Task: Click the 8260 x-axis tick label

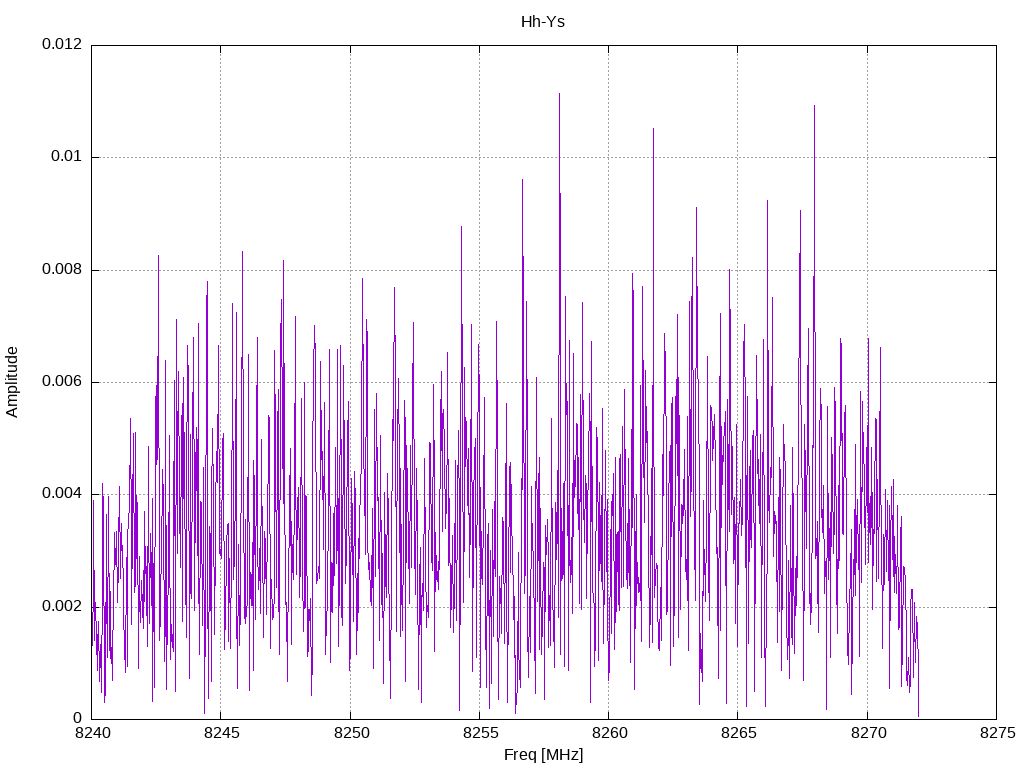Action: tap(609, 733)
